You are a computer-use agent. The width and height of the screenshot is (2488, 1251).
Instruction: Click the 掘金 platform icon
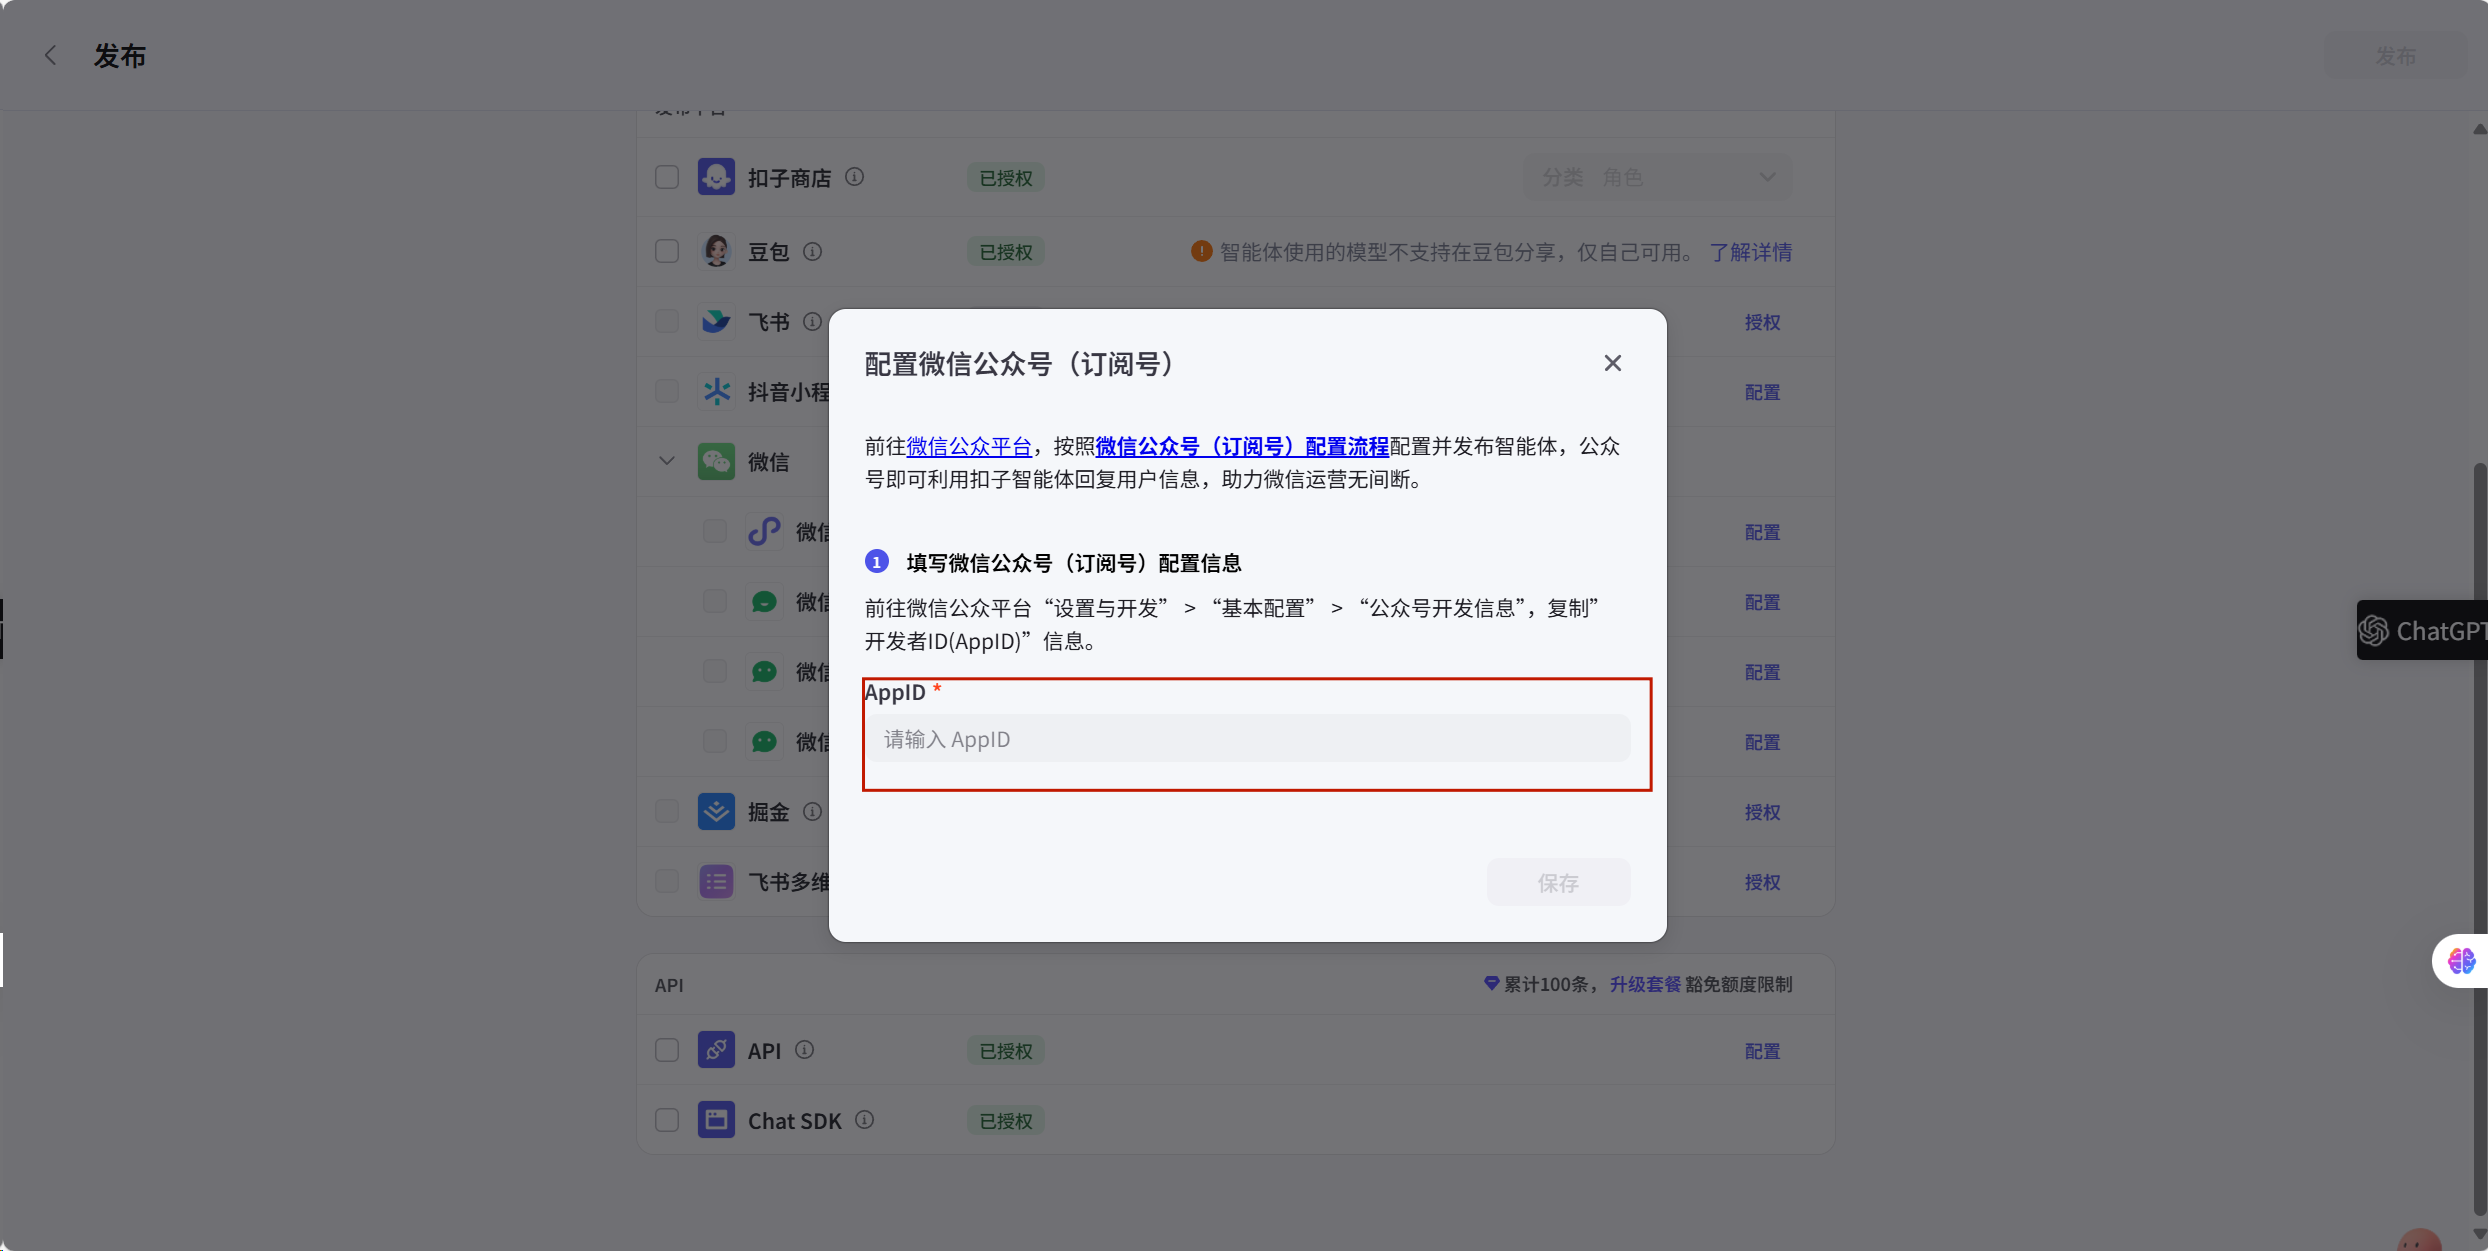point(716,811)
